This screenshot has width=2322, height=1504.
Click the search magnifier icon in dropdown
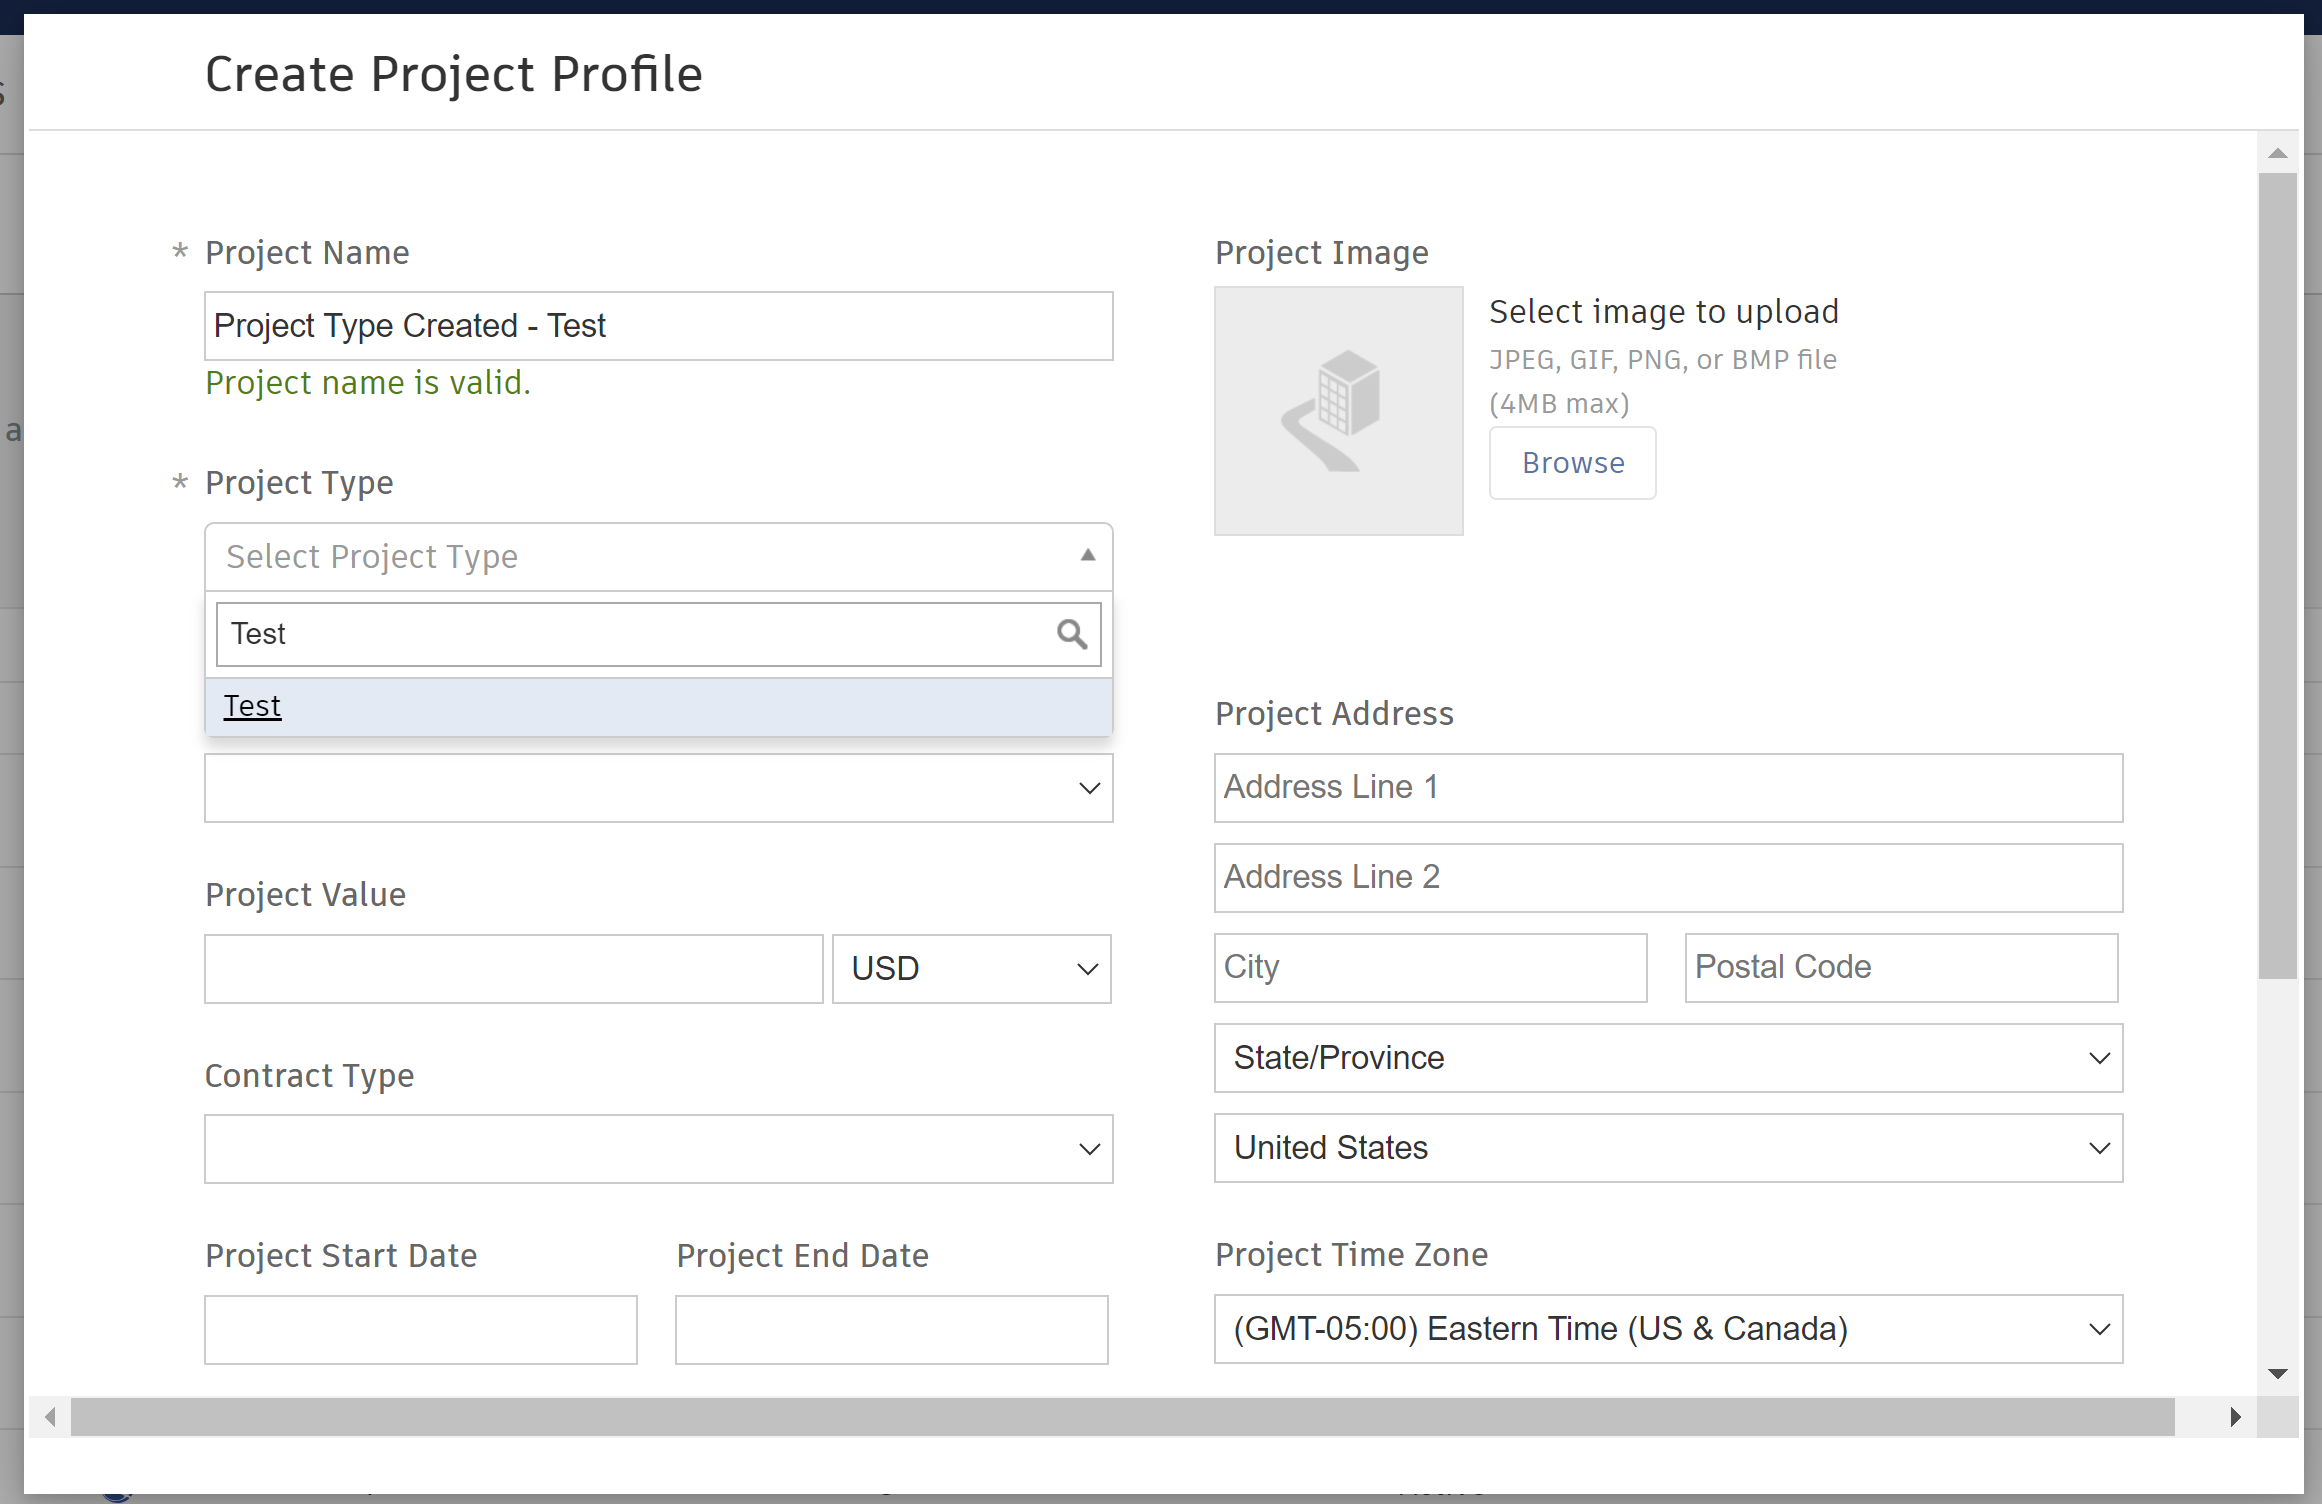[1071, 634]
